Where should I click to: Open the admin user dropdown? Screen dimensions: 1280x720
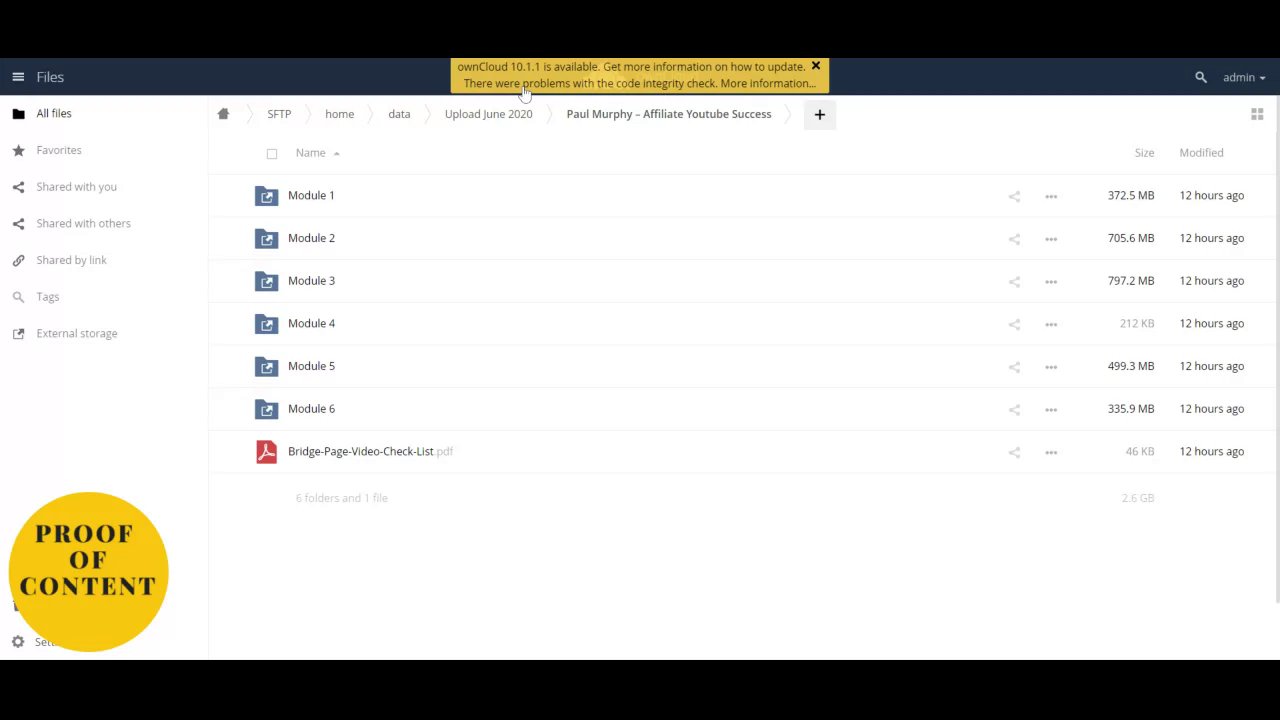(x=1244, y=77)
